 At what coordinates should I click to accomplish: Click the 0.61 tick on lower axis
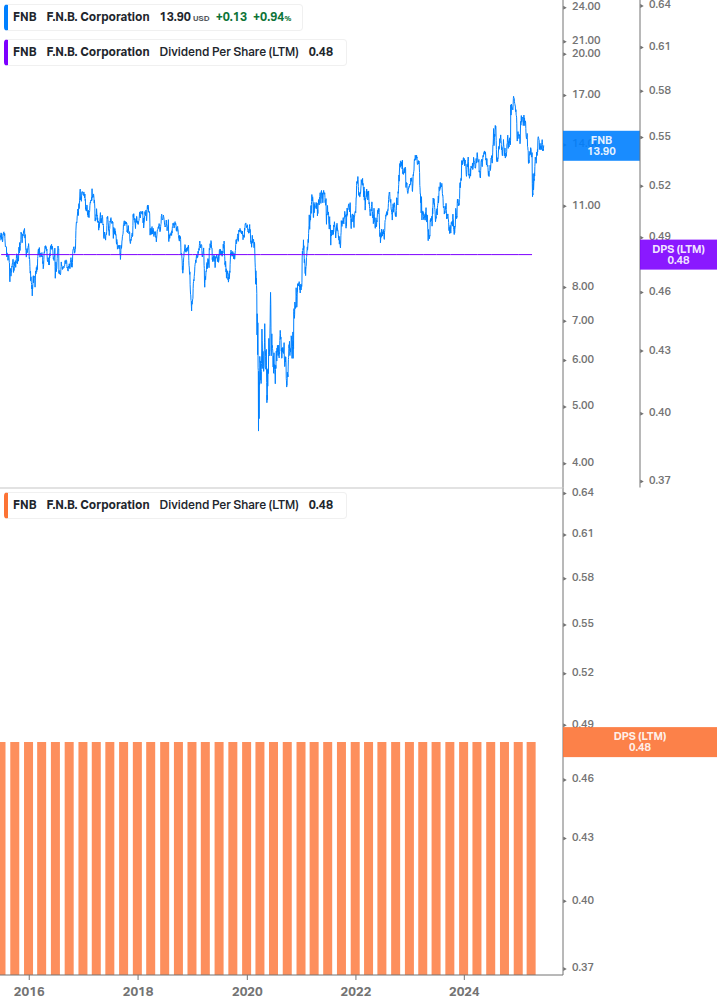(x=582, y=533)
